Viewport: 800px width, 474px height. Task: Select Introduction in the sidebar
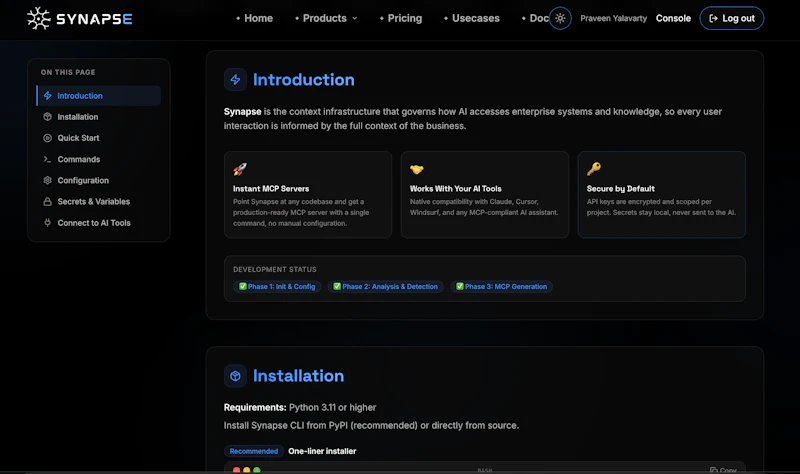[98, 95]
